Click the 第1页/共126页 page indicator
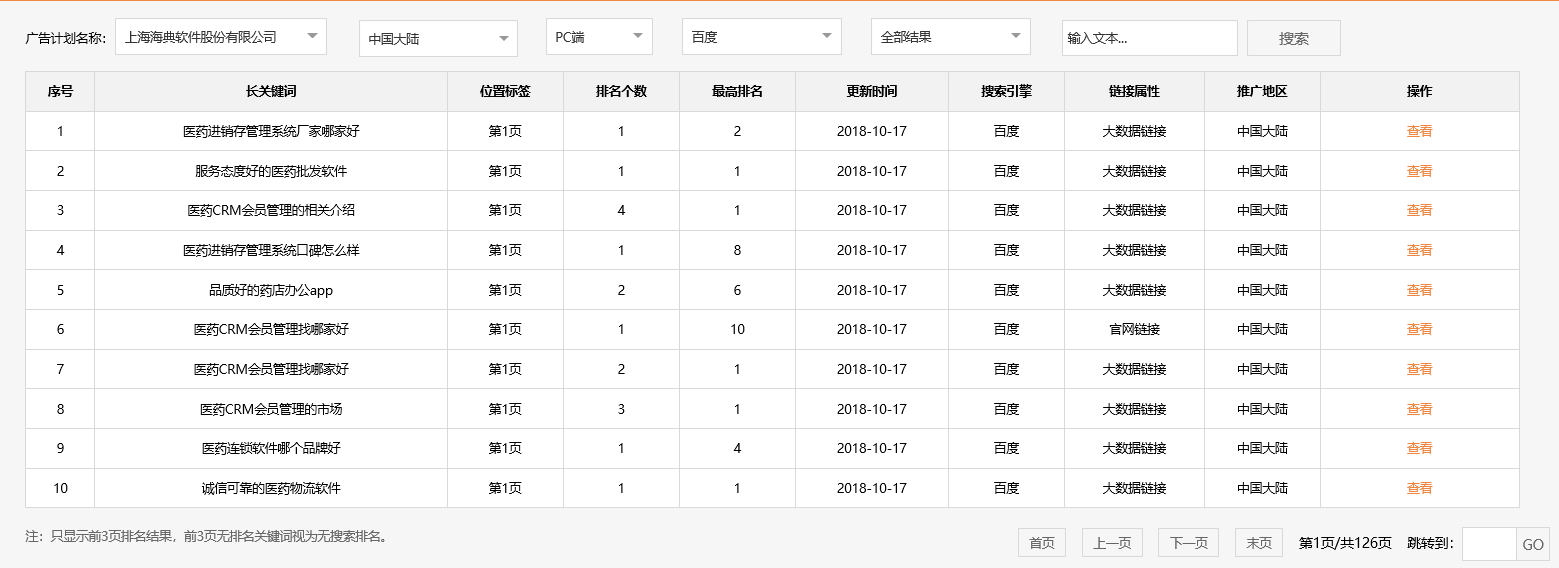The image size is (1559, 568). [1345, 543]
